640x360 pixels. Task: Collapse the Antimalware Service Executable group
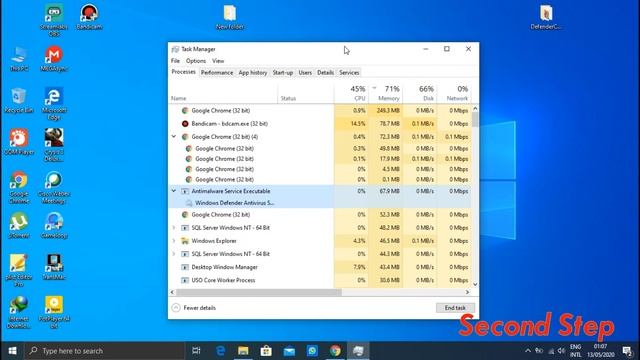pos(174,191)
